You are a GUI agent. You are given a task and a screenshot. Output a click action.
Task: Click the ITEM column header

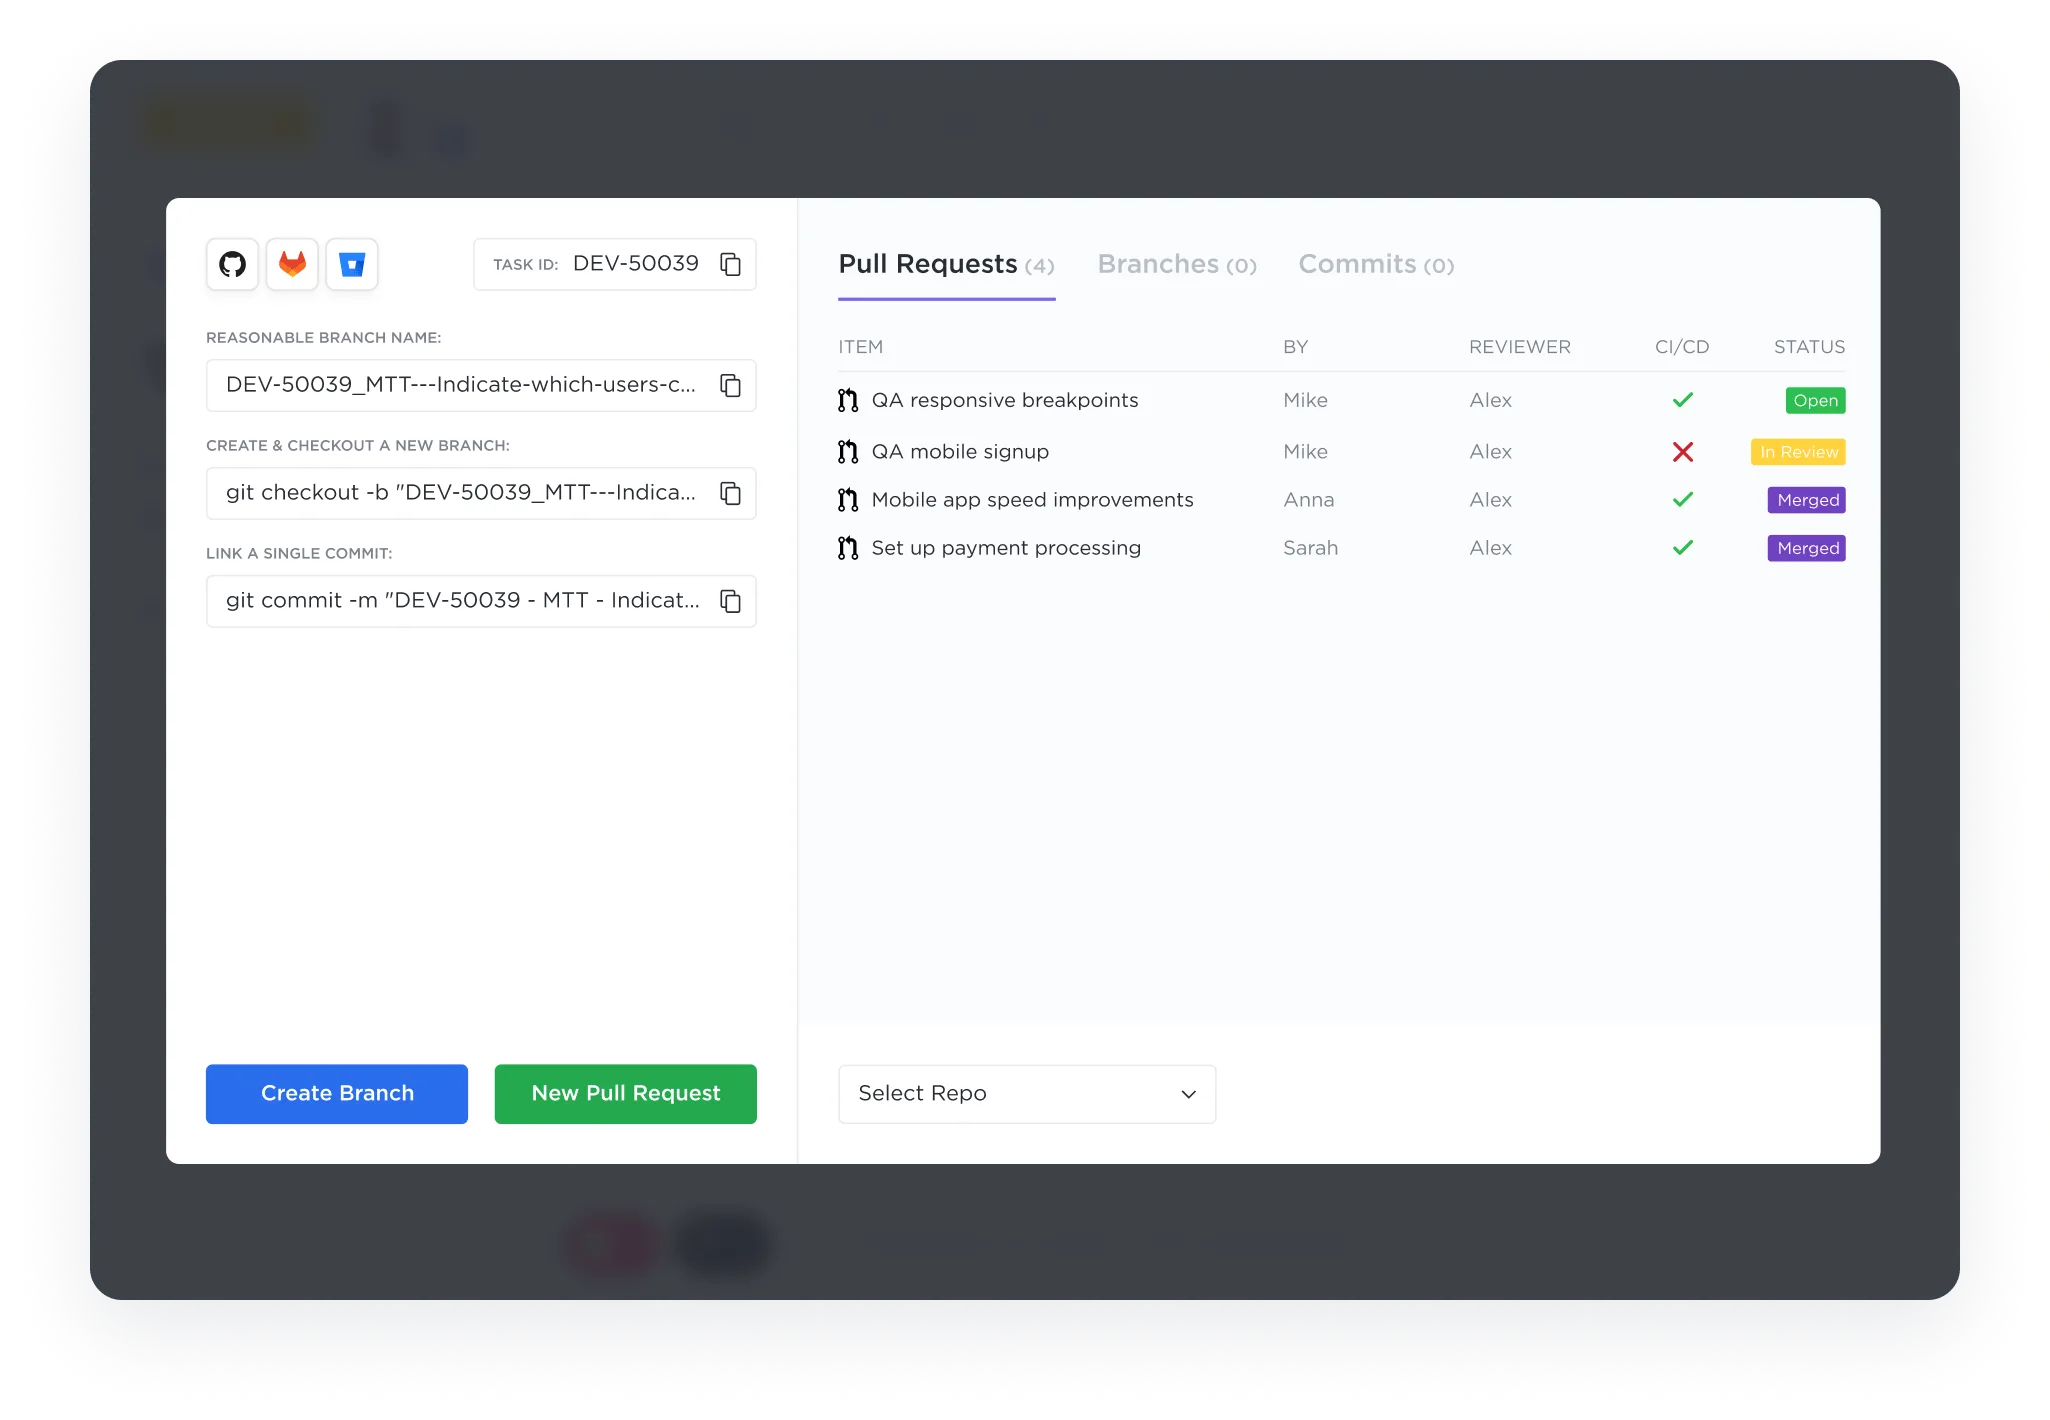point(861,347)
